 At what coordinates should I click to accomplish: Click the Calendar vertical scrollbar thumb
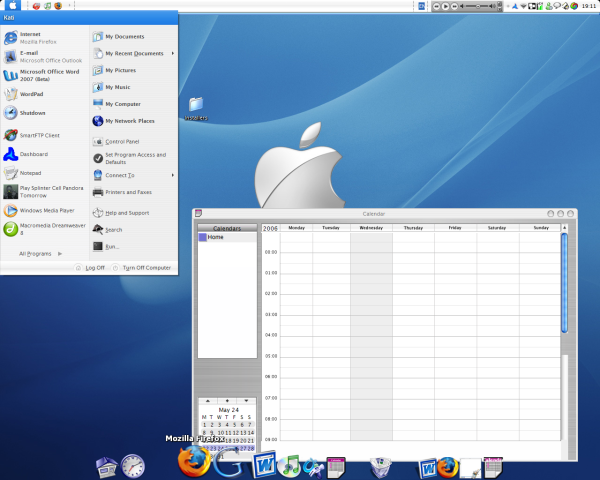click(x=564, y=283)
